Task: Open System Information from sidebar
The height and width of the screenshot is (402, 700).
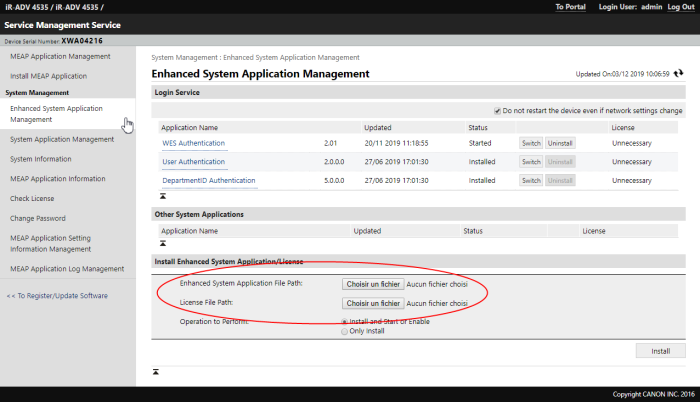Action: click(x=41, y=159)
